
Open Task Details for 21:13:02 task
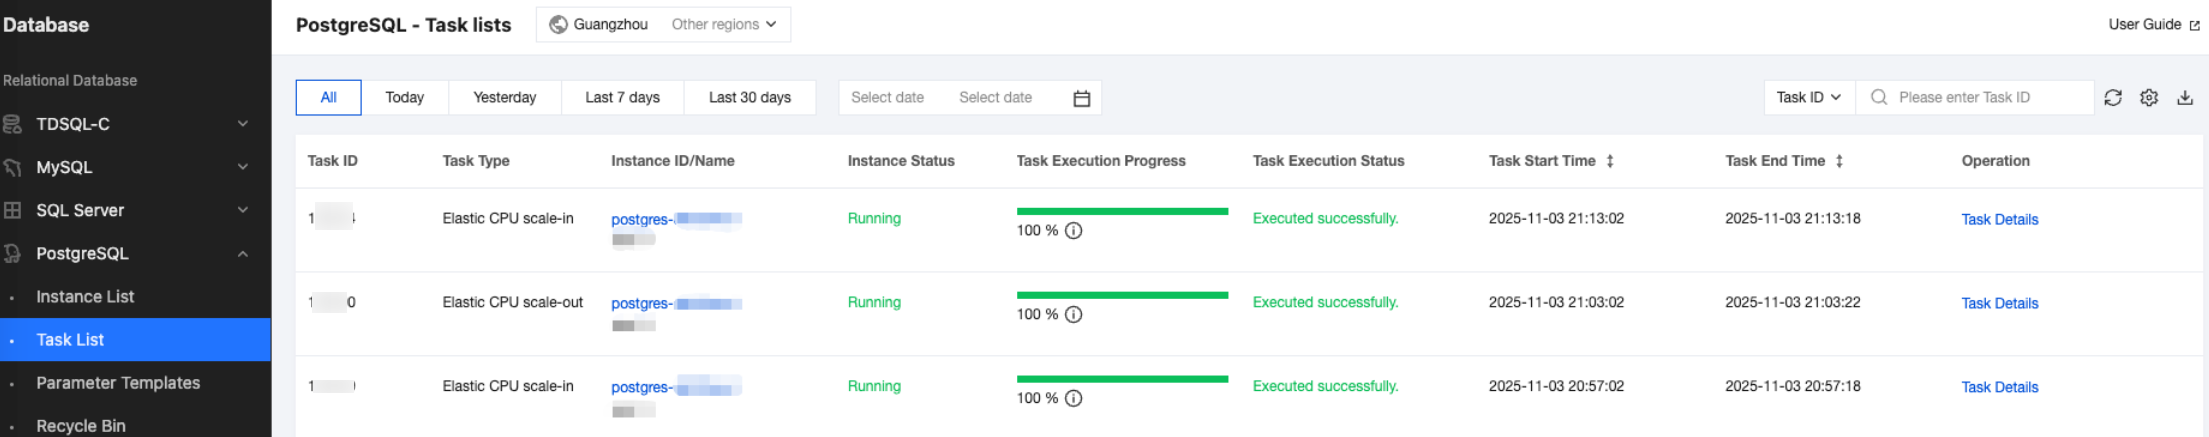click(1998, 220)
